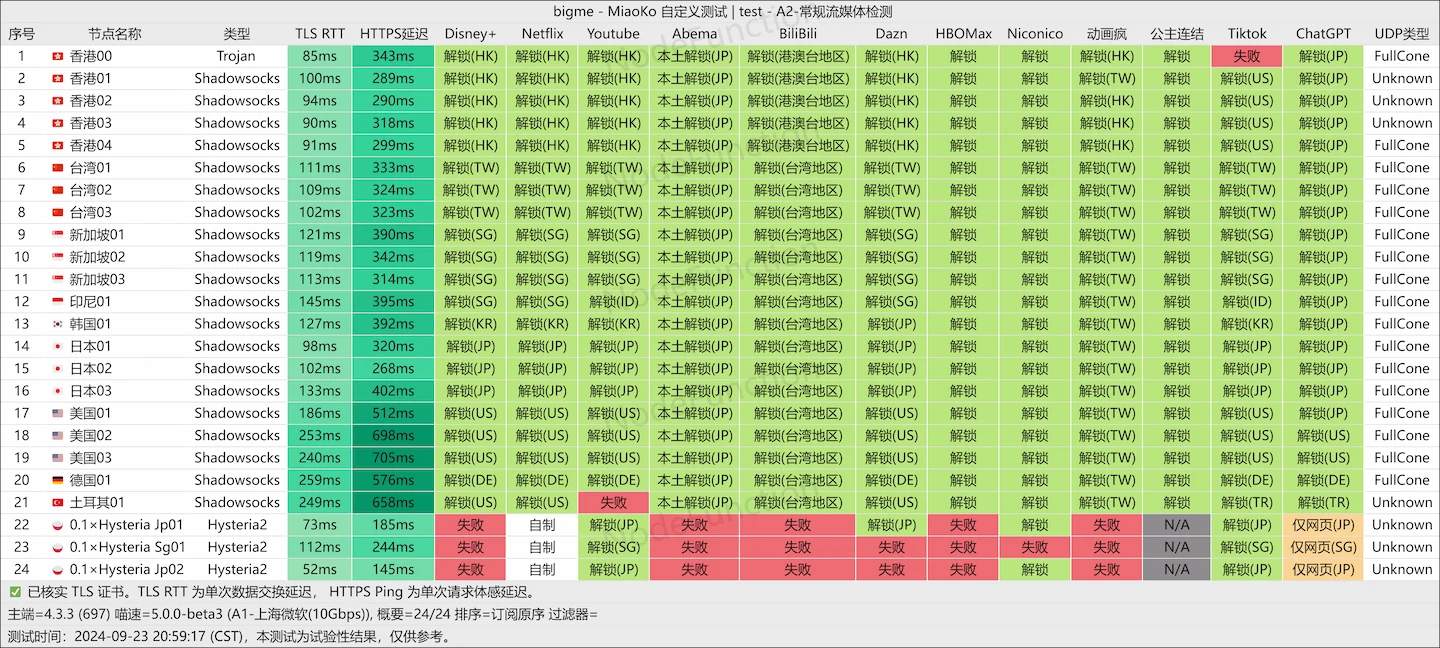Click the 705ms HTTPS latency cell
Screen dimensions: 1440x648
coord(393,458)
